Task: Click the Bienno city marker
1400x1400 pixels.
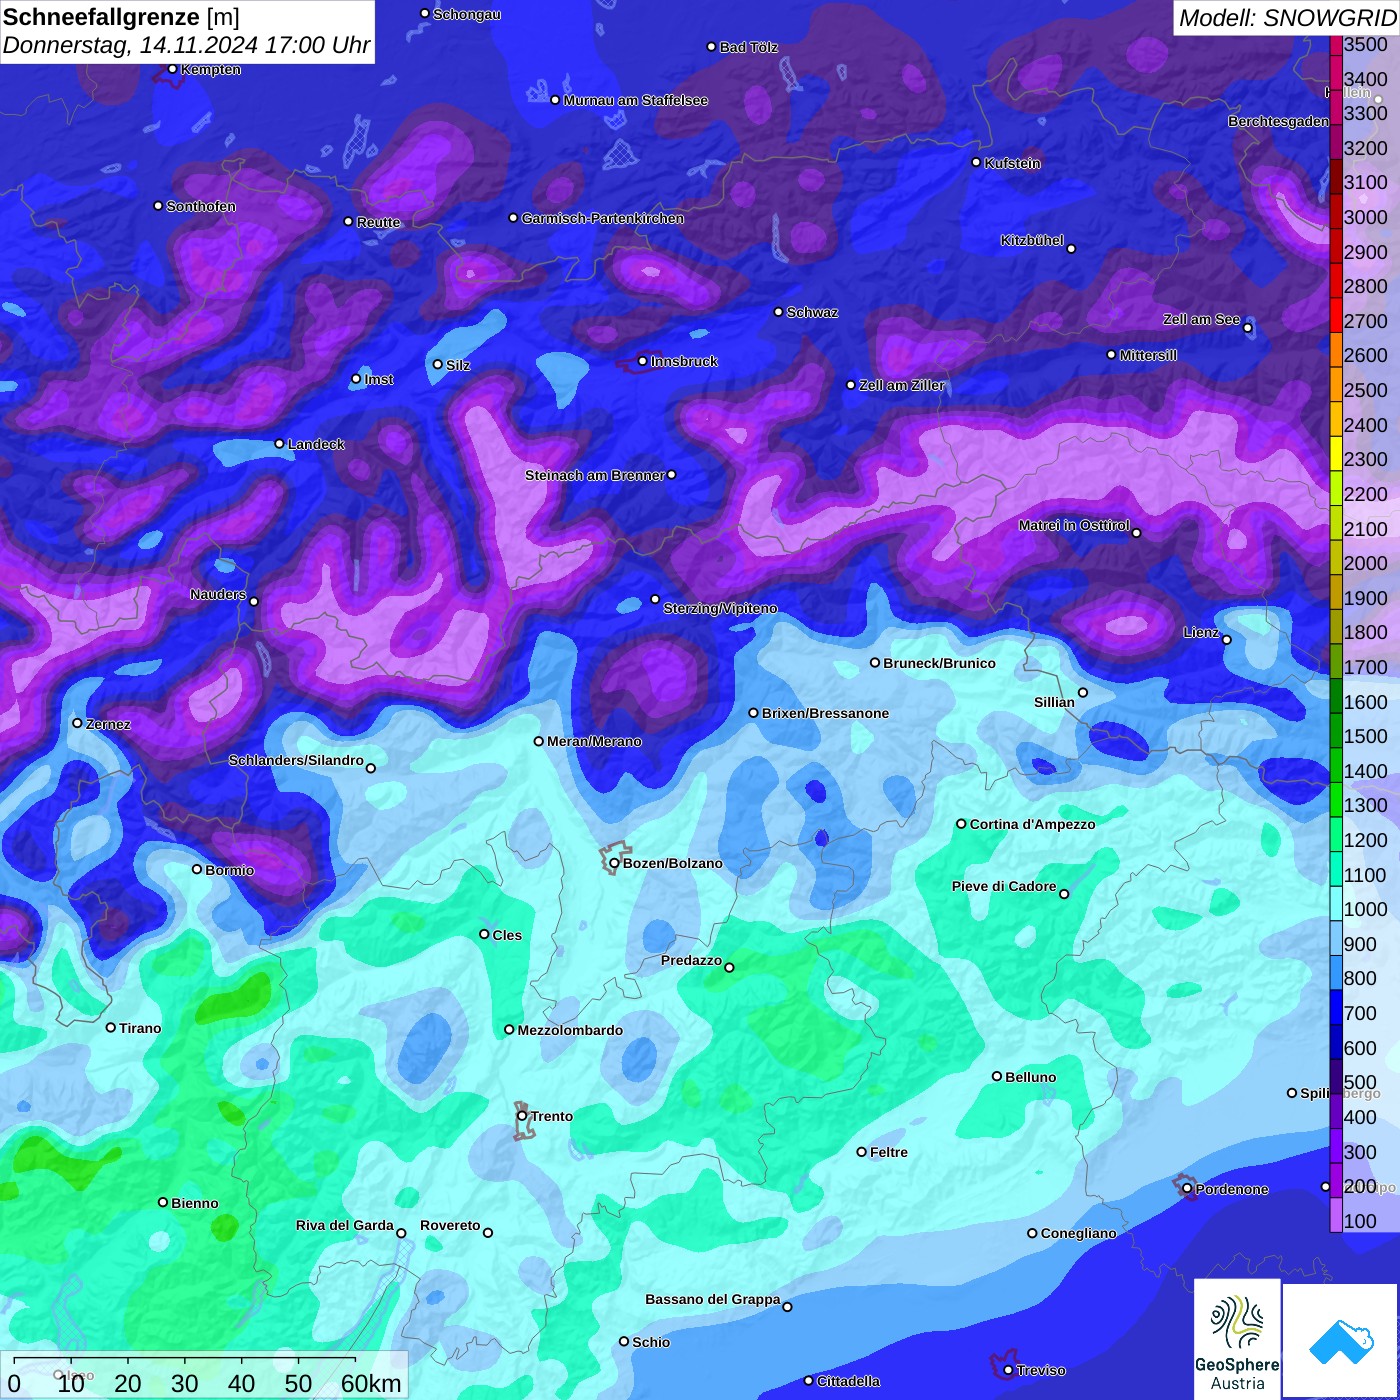Action: pyautogui.click(x=163, y=1202)
